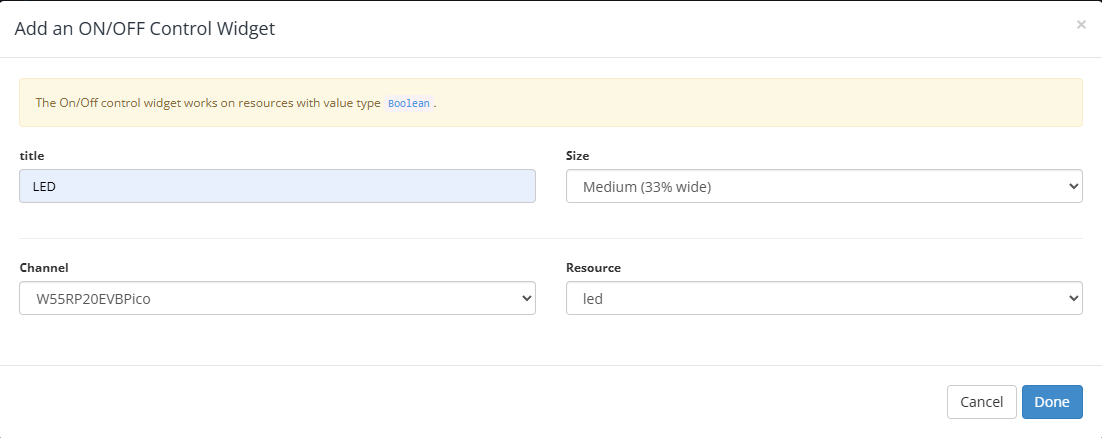Click the 'Size' field label
The width and height of the screenshot is (1102, 438).
(x=578, y=156)
